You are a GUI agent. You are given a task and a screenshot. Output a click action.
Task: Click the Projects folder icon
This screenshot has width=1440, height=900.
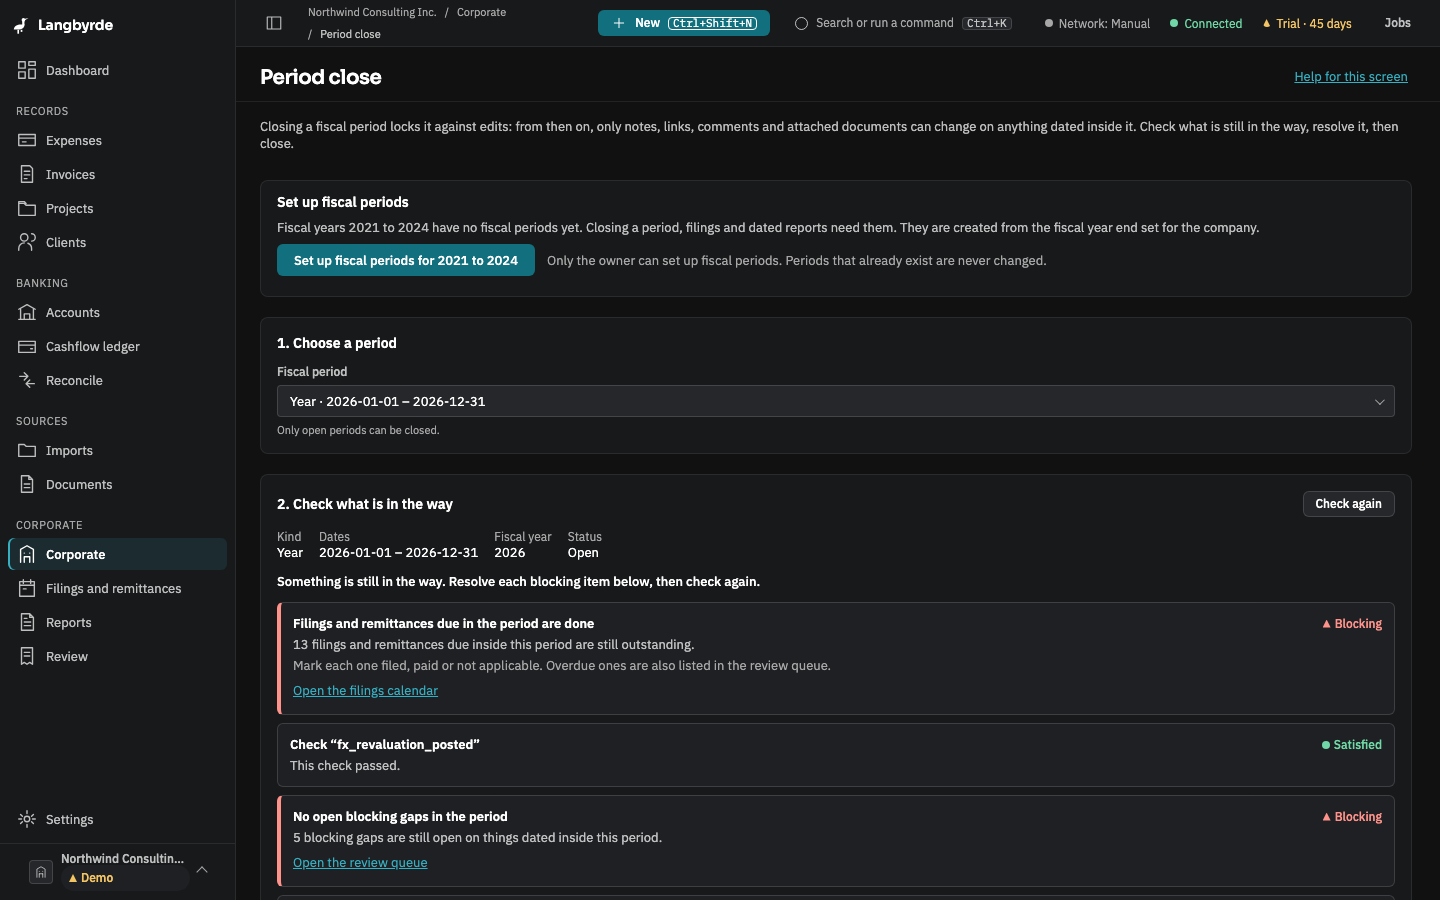tap(27, 208)
